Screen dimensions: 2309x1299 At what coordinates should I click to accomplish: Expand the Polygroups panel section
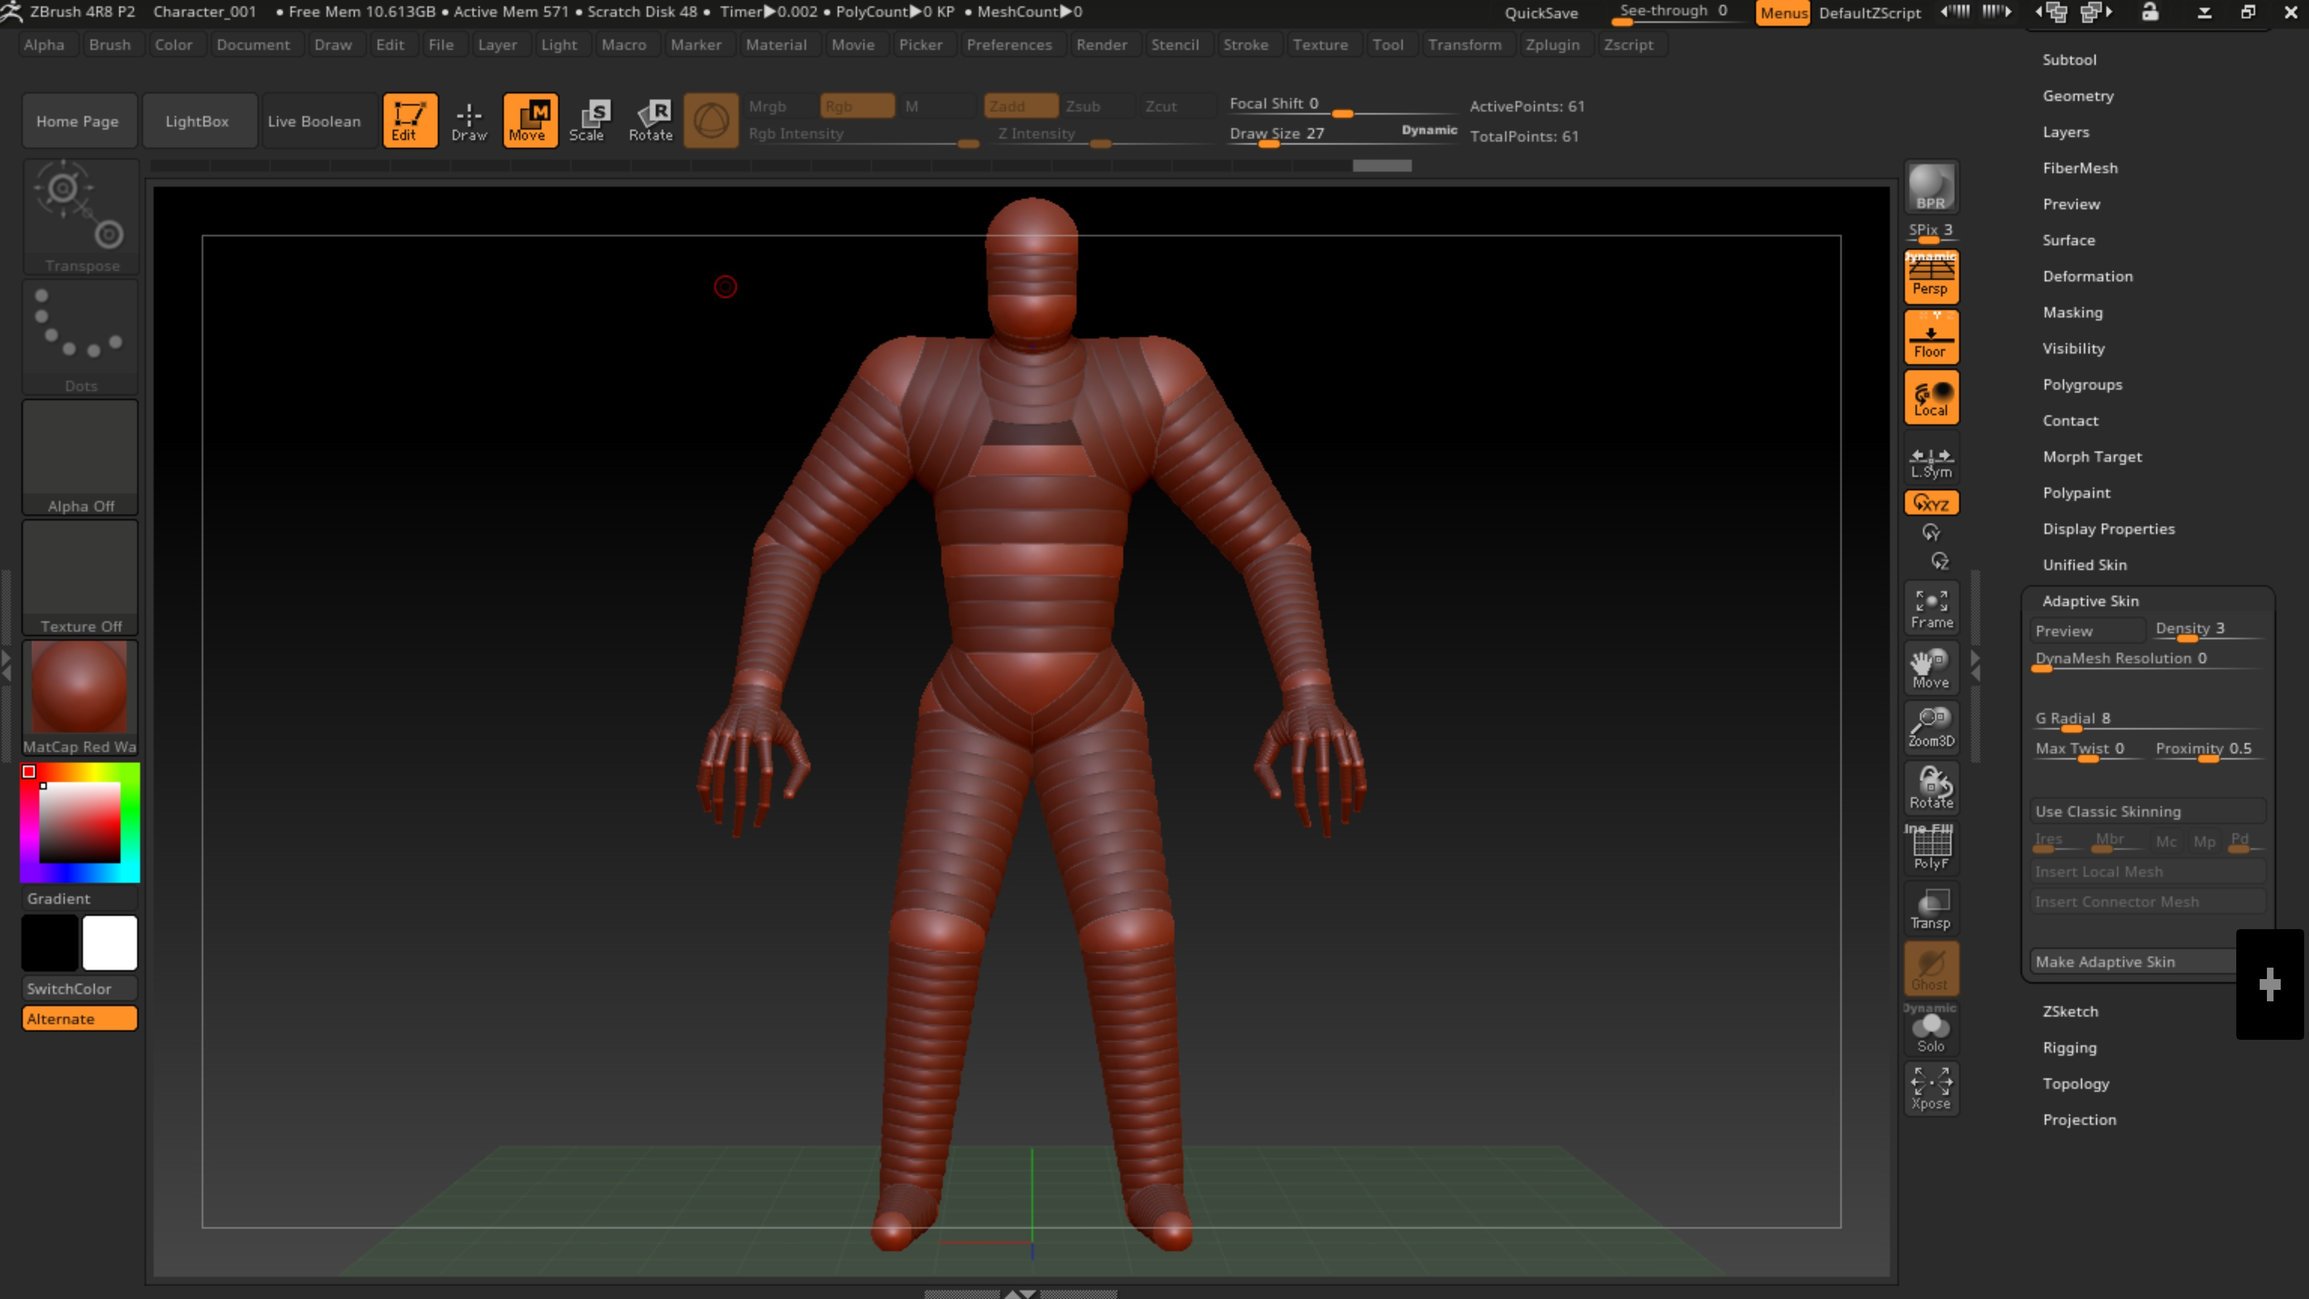pos(2082,384)
